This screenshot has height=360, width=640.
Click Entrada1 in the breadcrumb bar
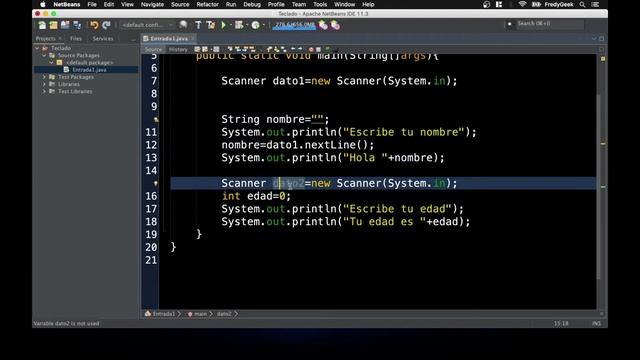pos(164,314)
